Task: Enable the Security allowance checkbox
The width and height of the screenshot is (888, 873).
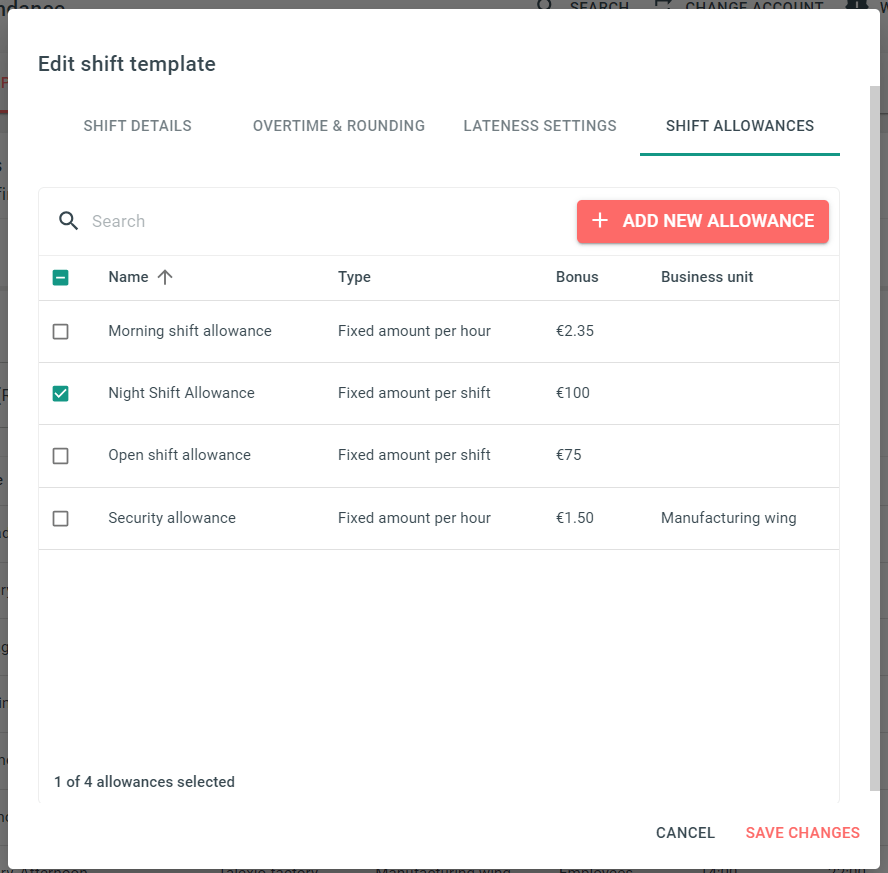Action: click(61, 518)
